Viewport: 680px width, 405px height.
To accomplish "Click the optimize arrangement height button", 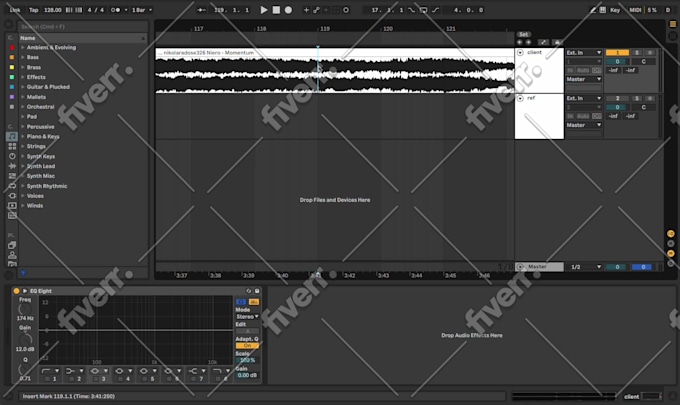I will [x=543, y=42].
